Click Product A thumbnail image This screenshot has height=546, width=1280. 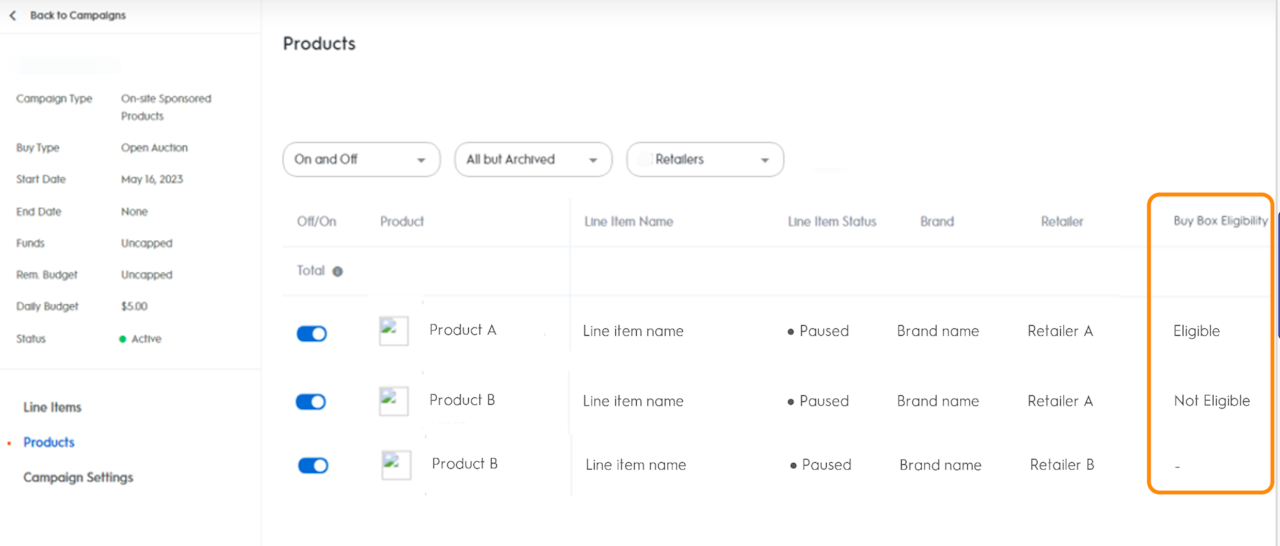(393, 331)
